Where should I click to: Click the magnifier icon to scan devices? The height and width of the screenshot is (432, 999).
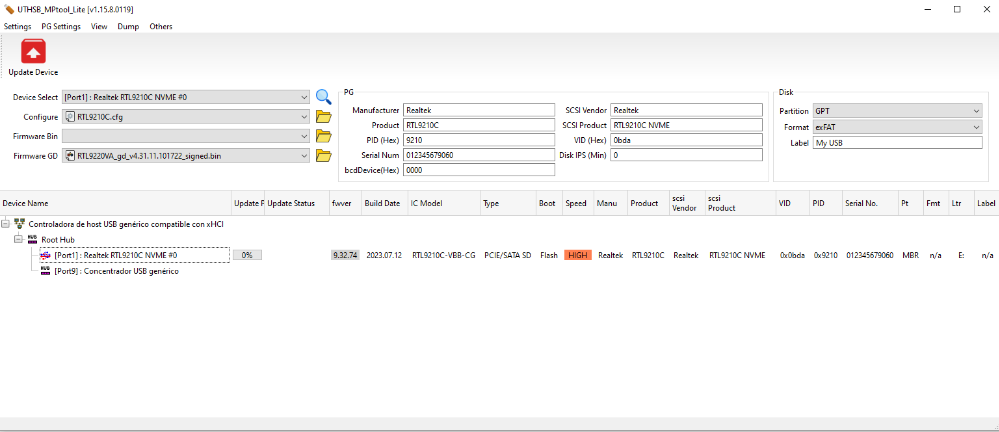(x=323, y=97)
